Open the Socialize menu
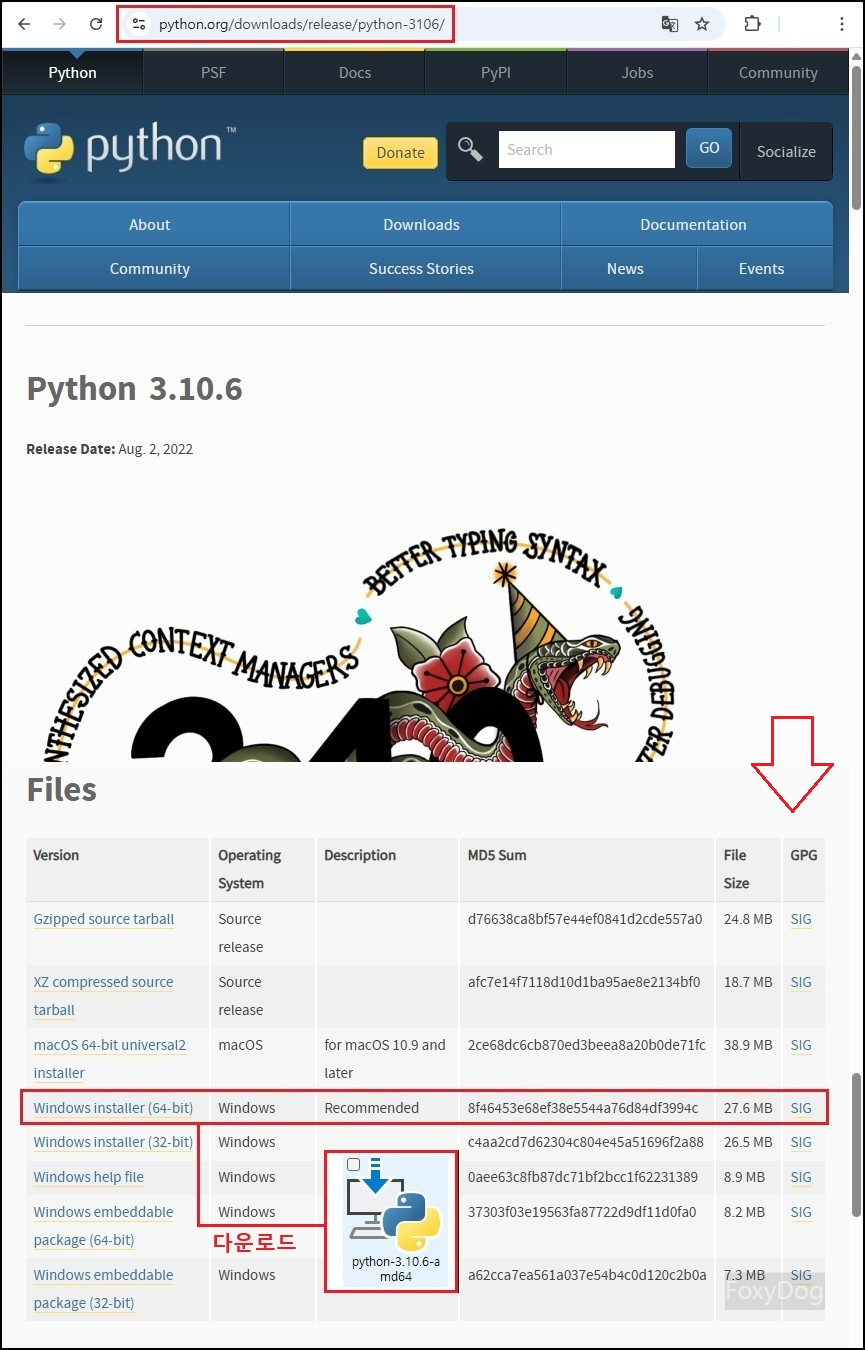The width and height of the screenshot is (865, 1350). pos(786,152)
